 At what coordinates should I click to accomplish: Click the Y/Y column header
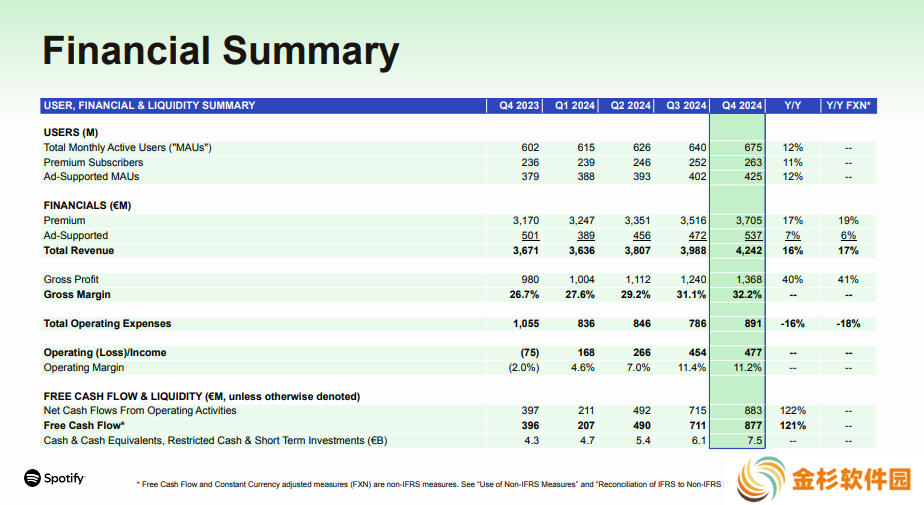(x=793, y=105)
